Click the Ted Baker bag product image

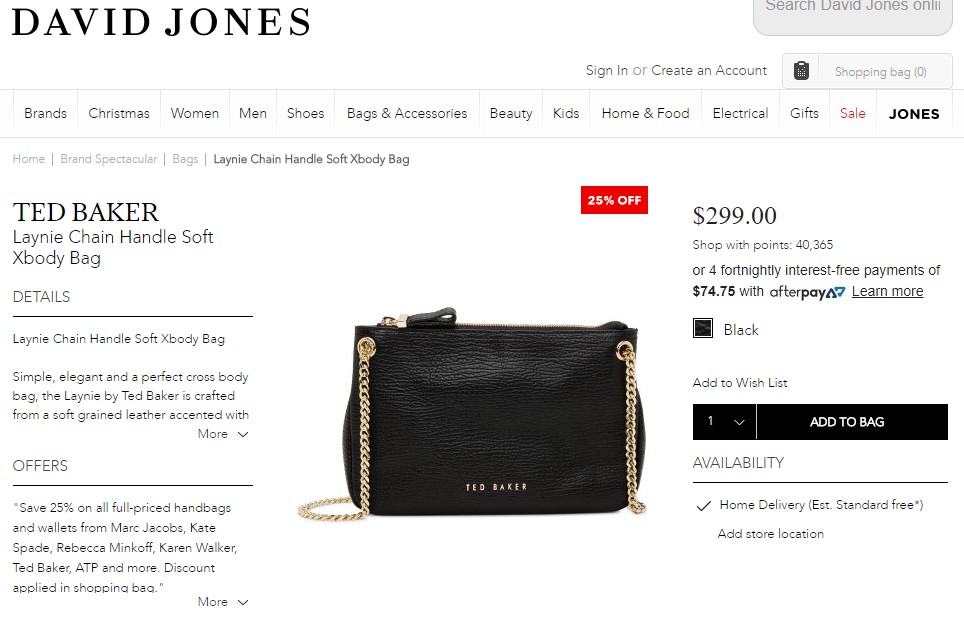click(472, 414)
